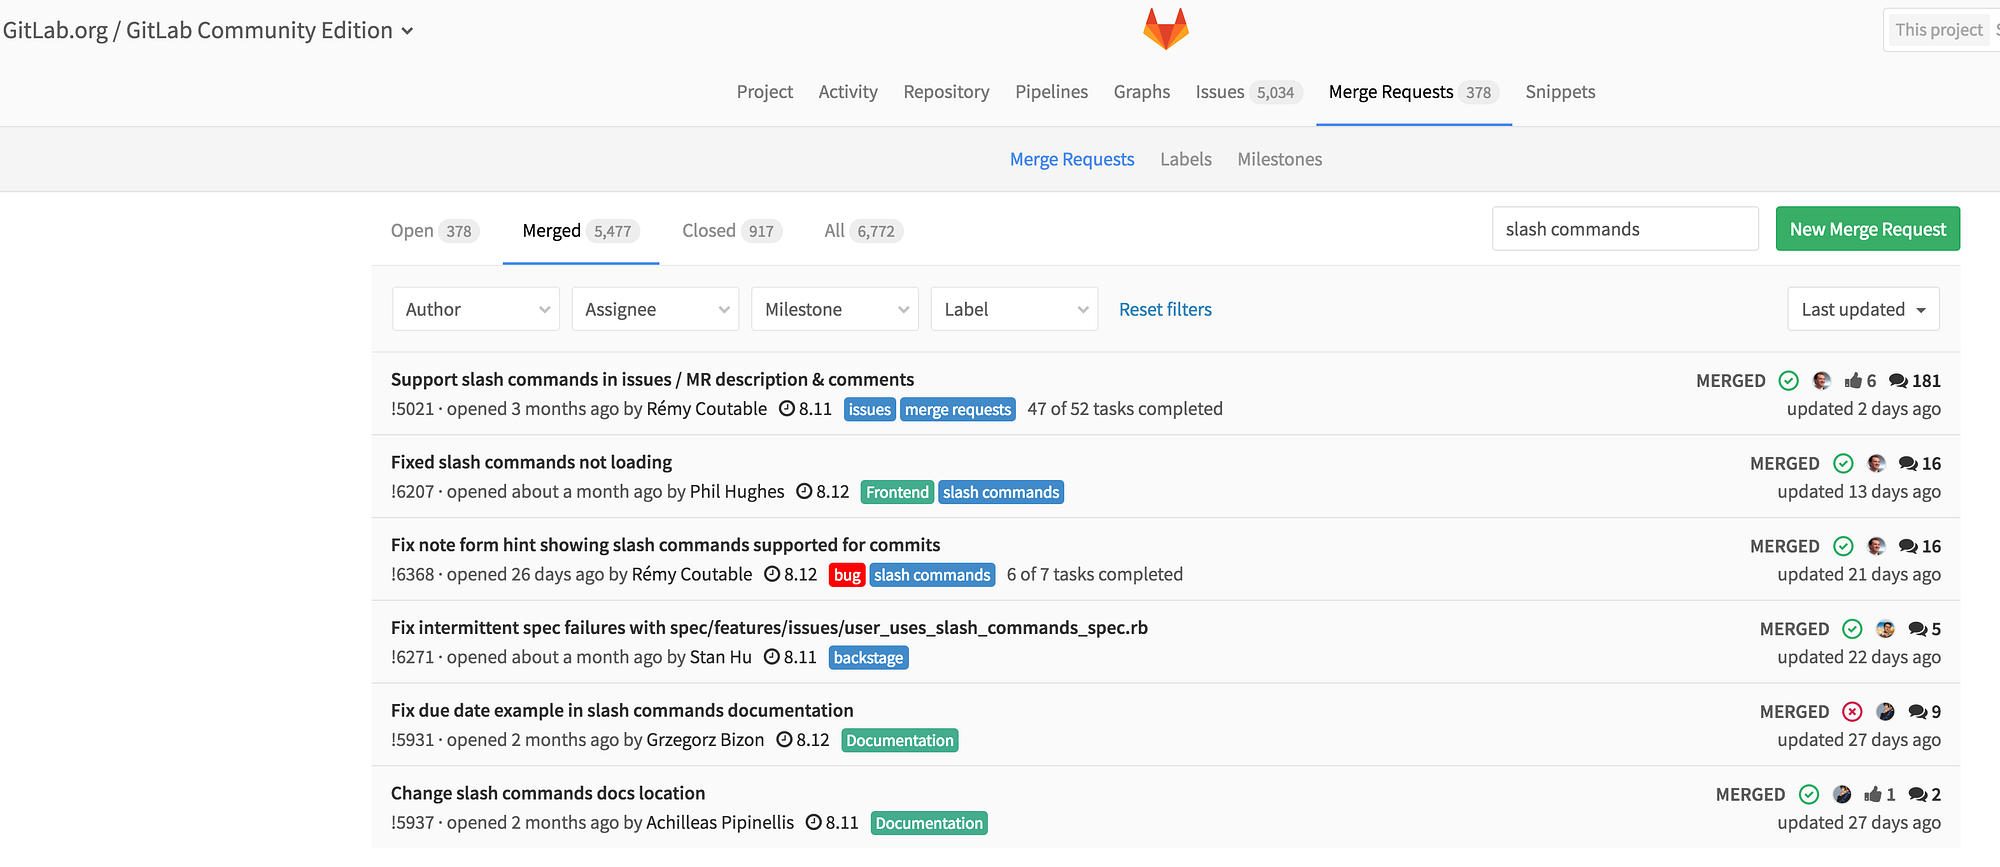Click the GitLab fox logo
The width and height of the screenshot is (2000, 867).
(x=1166, y=29)
